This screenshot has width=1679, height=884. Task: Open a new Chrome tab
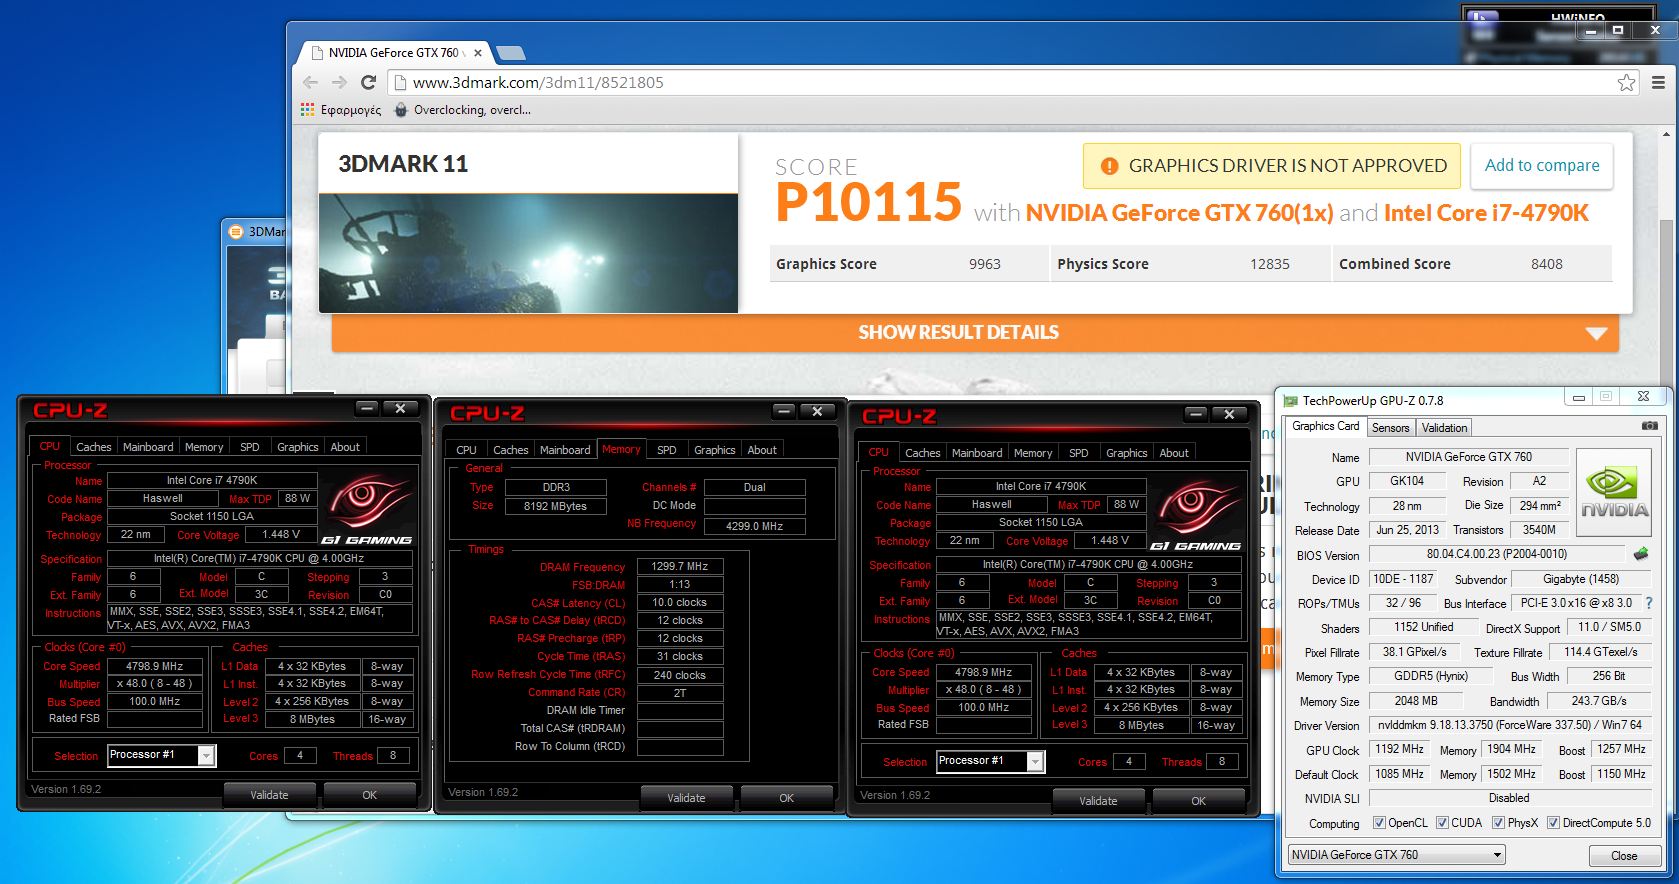click(x=510, y=53)
